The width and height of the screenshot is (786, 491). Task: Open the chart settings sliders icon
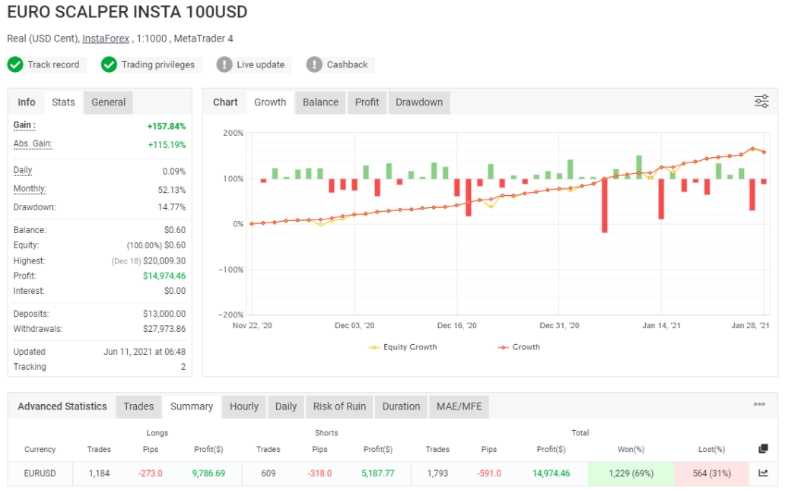761,101
